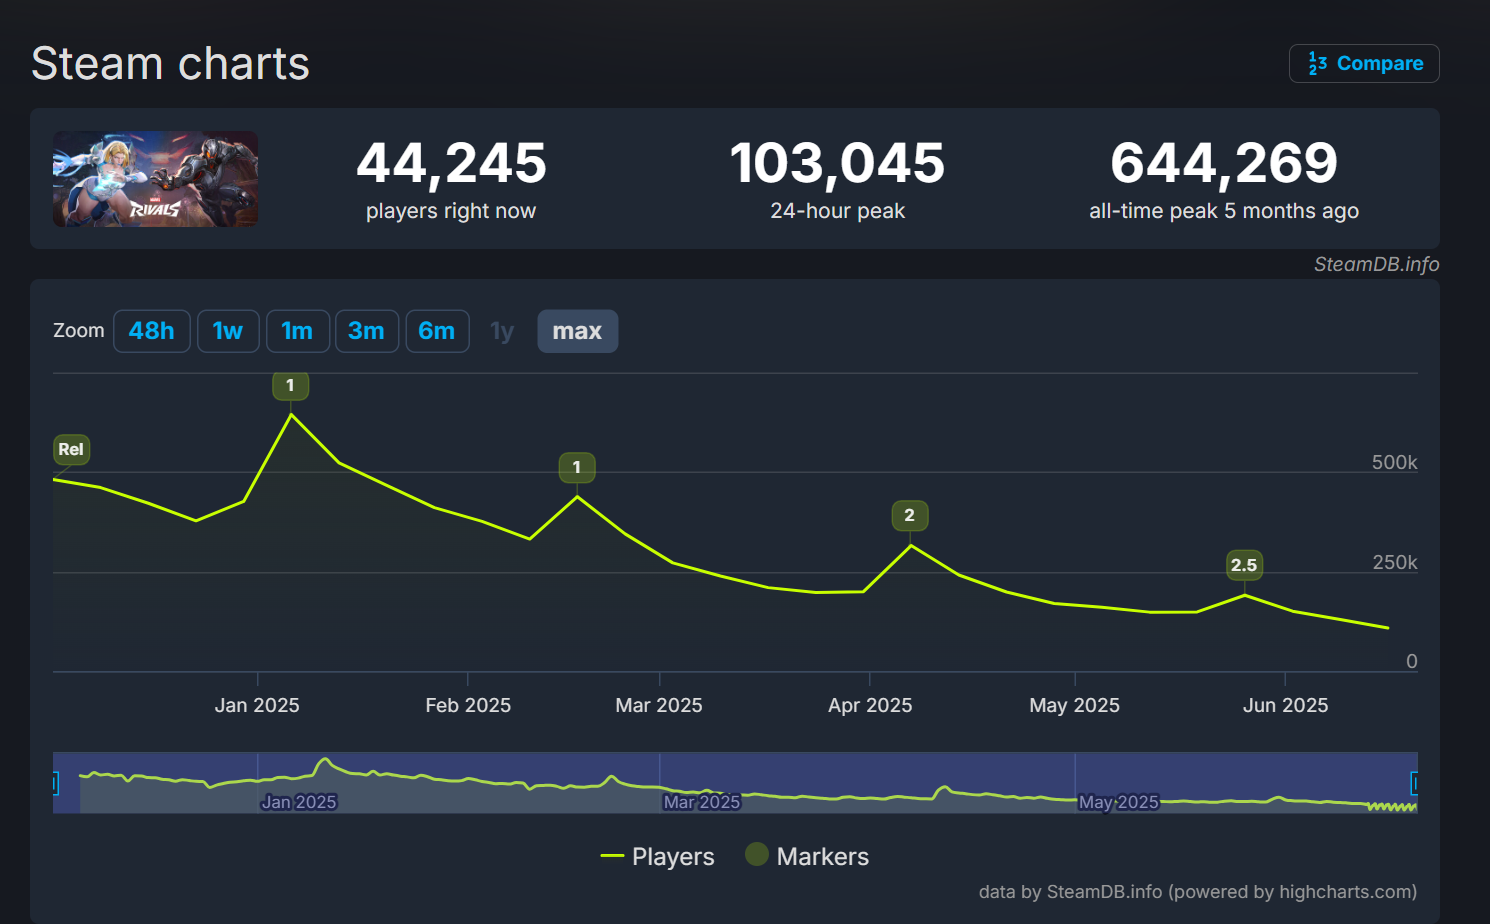The height and width of the screenshot is (924, 1490).
Task: Open the Marvel Rivals game thumbnail
Action: point(155,179)
